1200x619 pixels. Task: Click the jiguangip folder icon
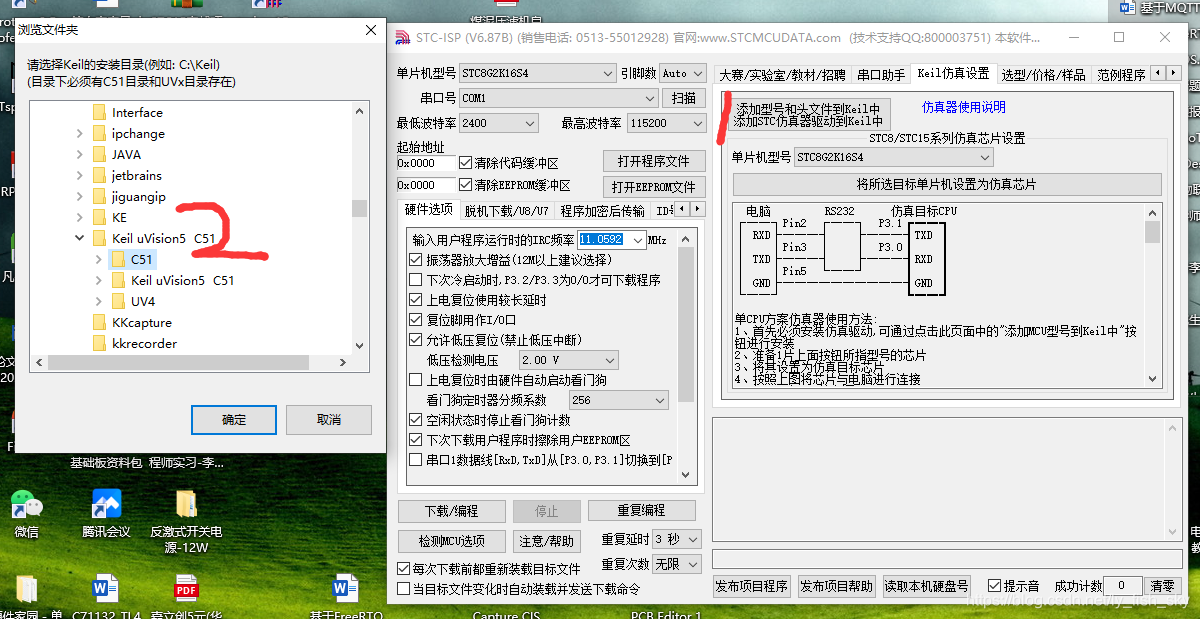point(99,196)
